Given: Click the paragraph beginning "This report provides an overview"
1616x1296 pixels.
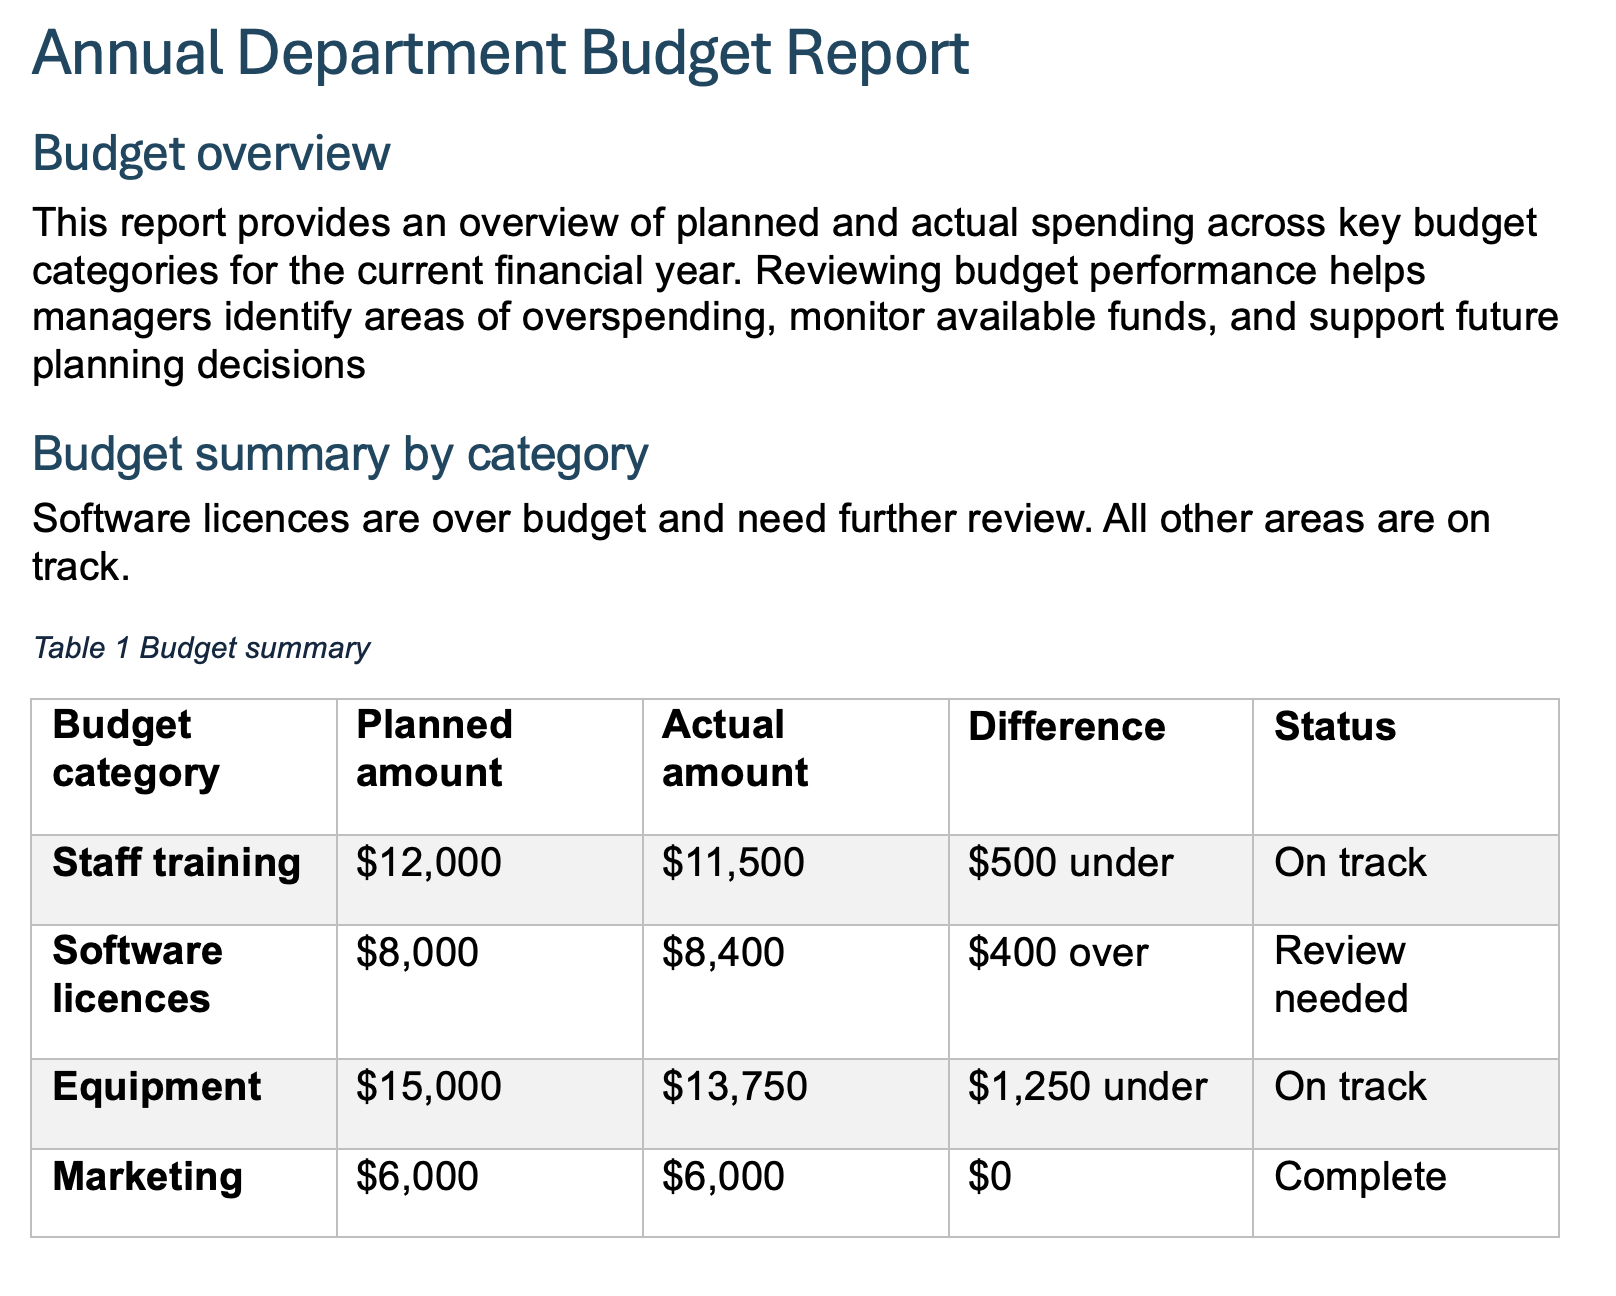Looking at the screenshot, I should pyautogui.click(x=795, y=294).
